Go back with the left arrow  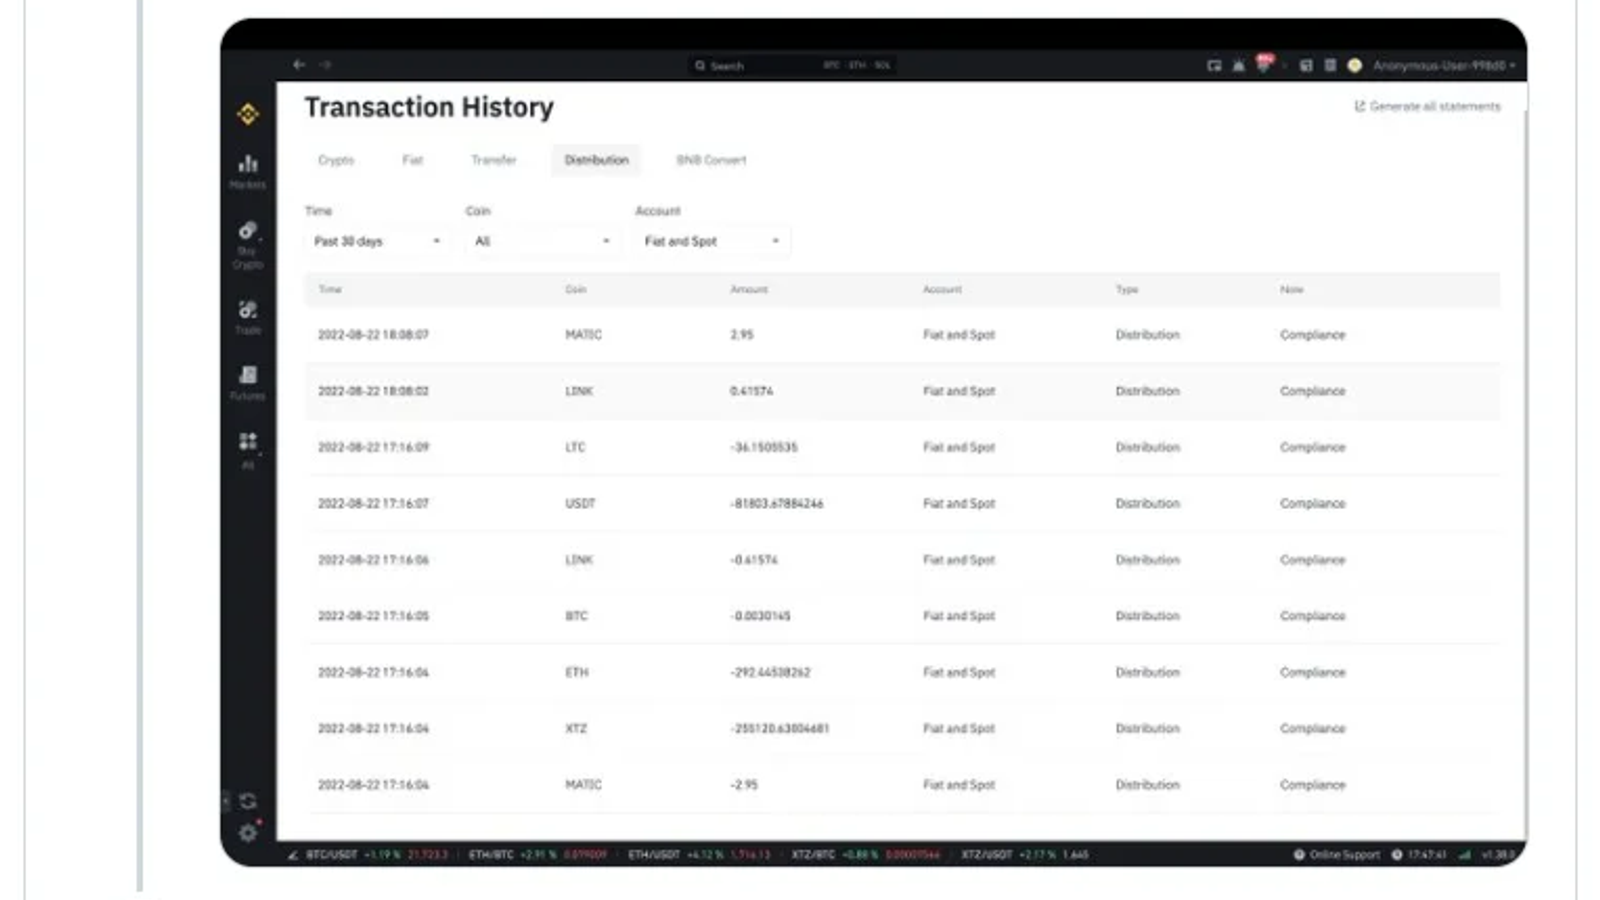click(x=299, y=64)
